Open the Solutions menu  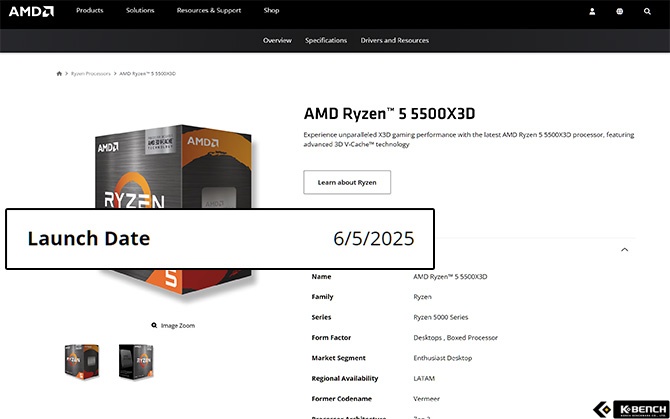point(140,10)
